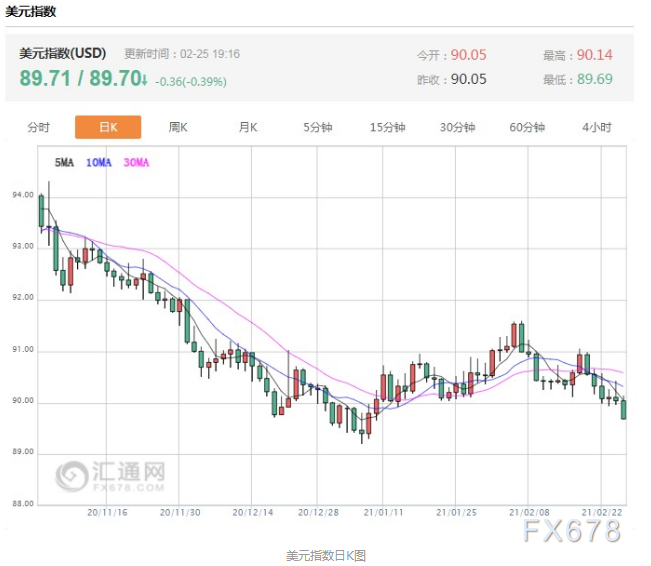
Task: Click the first green candlestick near 94.00
Action: [x=41, y=211]
